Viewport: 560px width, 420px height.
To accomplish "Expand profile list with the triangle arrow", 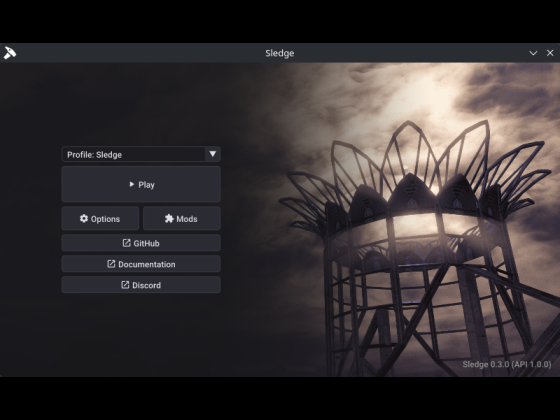I will point(213,154).
